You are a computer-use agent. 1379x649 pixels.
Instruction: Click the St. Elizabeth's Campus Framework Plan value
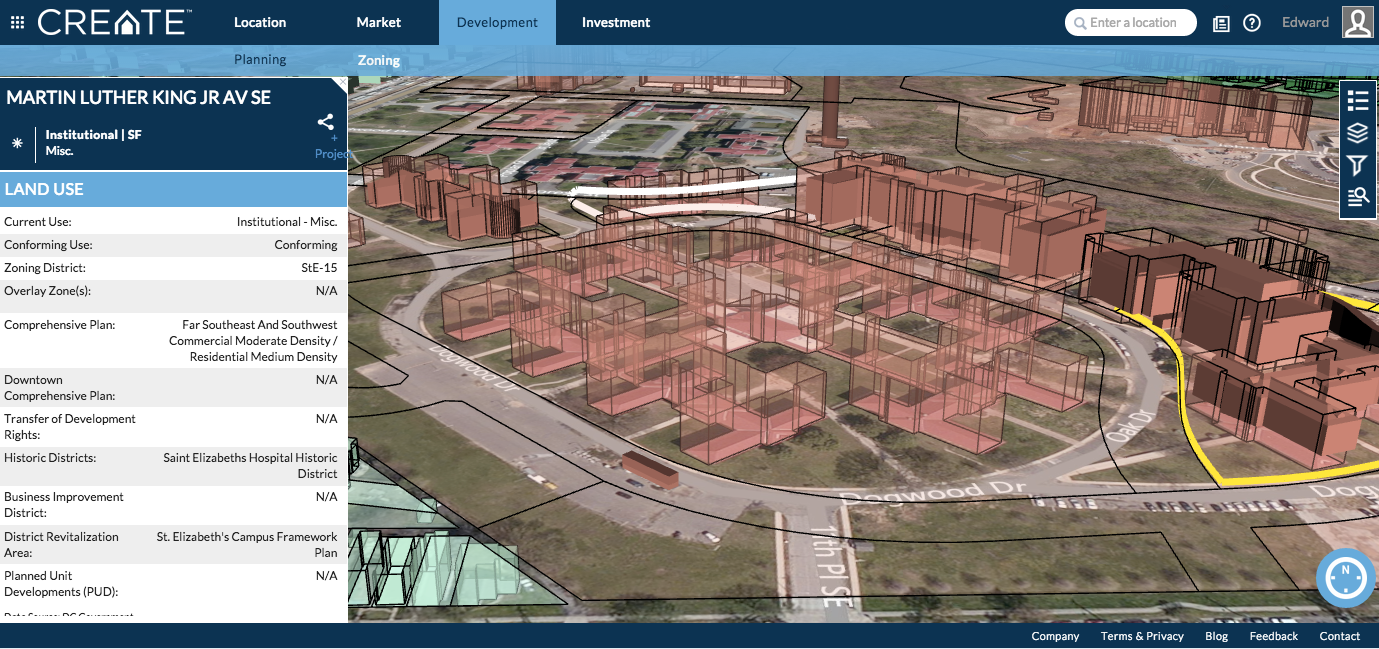(x=247, y=545)
